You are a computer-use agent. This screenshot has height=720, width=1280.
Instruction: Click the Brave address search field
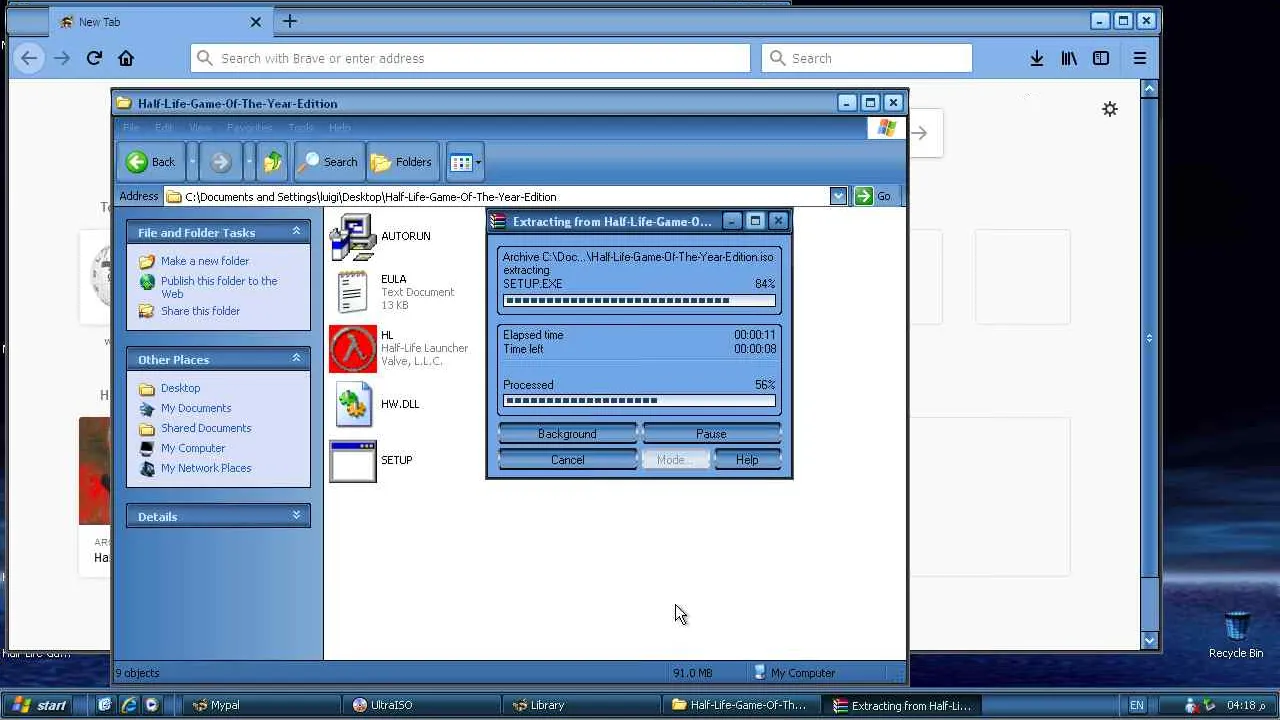pyautogui.click(x=470, y=58)
